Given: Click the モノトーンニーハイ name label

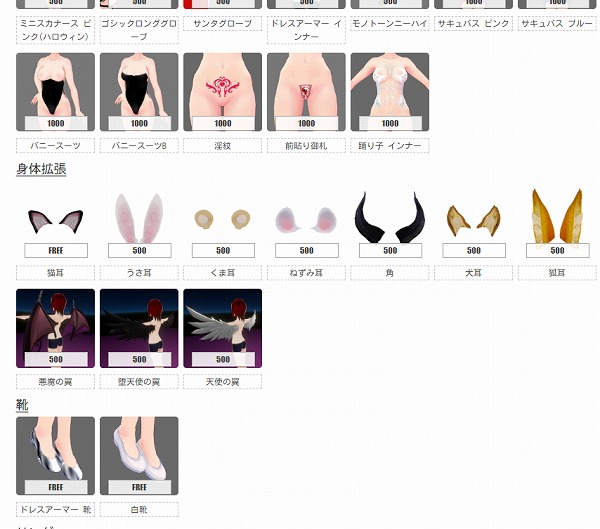Looking at the screenshot, I should [x=390, y=23].
